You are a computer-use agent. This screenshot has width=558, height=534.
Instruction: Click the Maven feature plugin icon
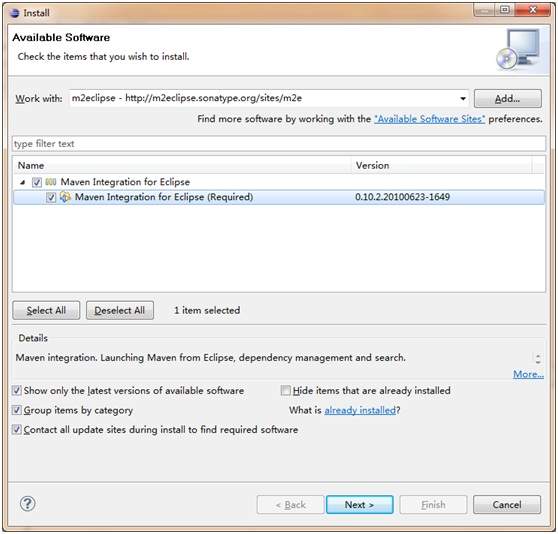(65, 197)
